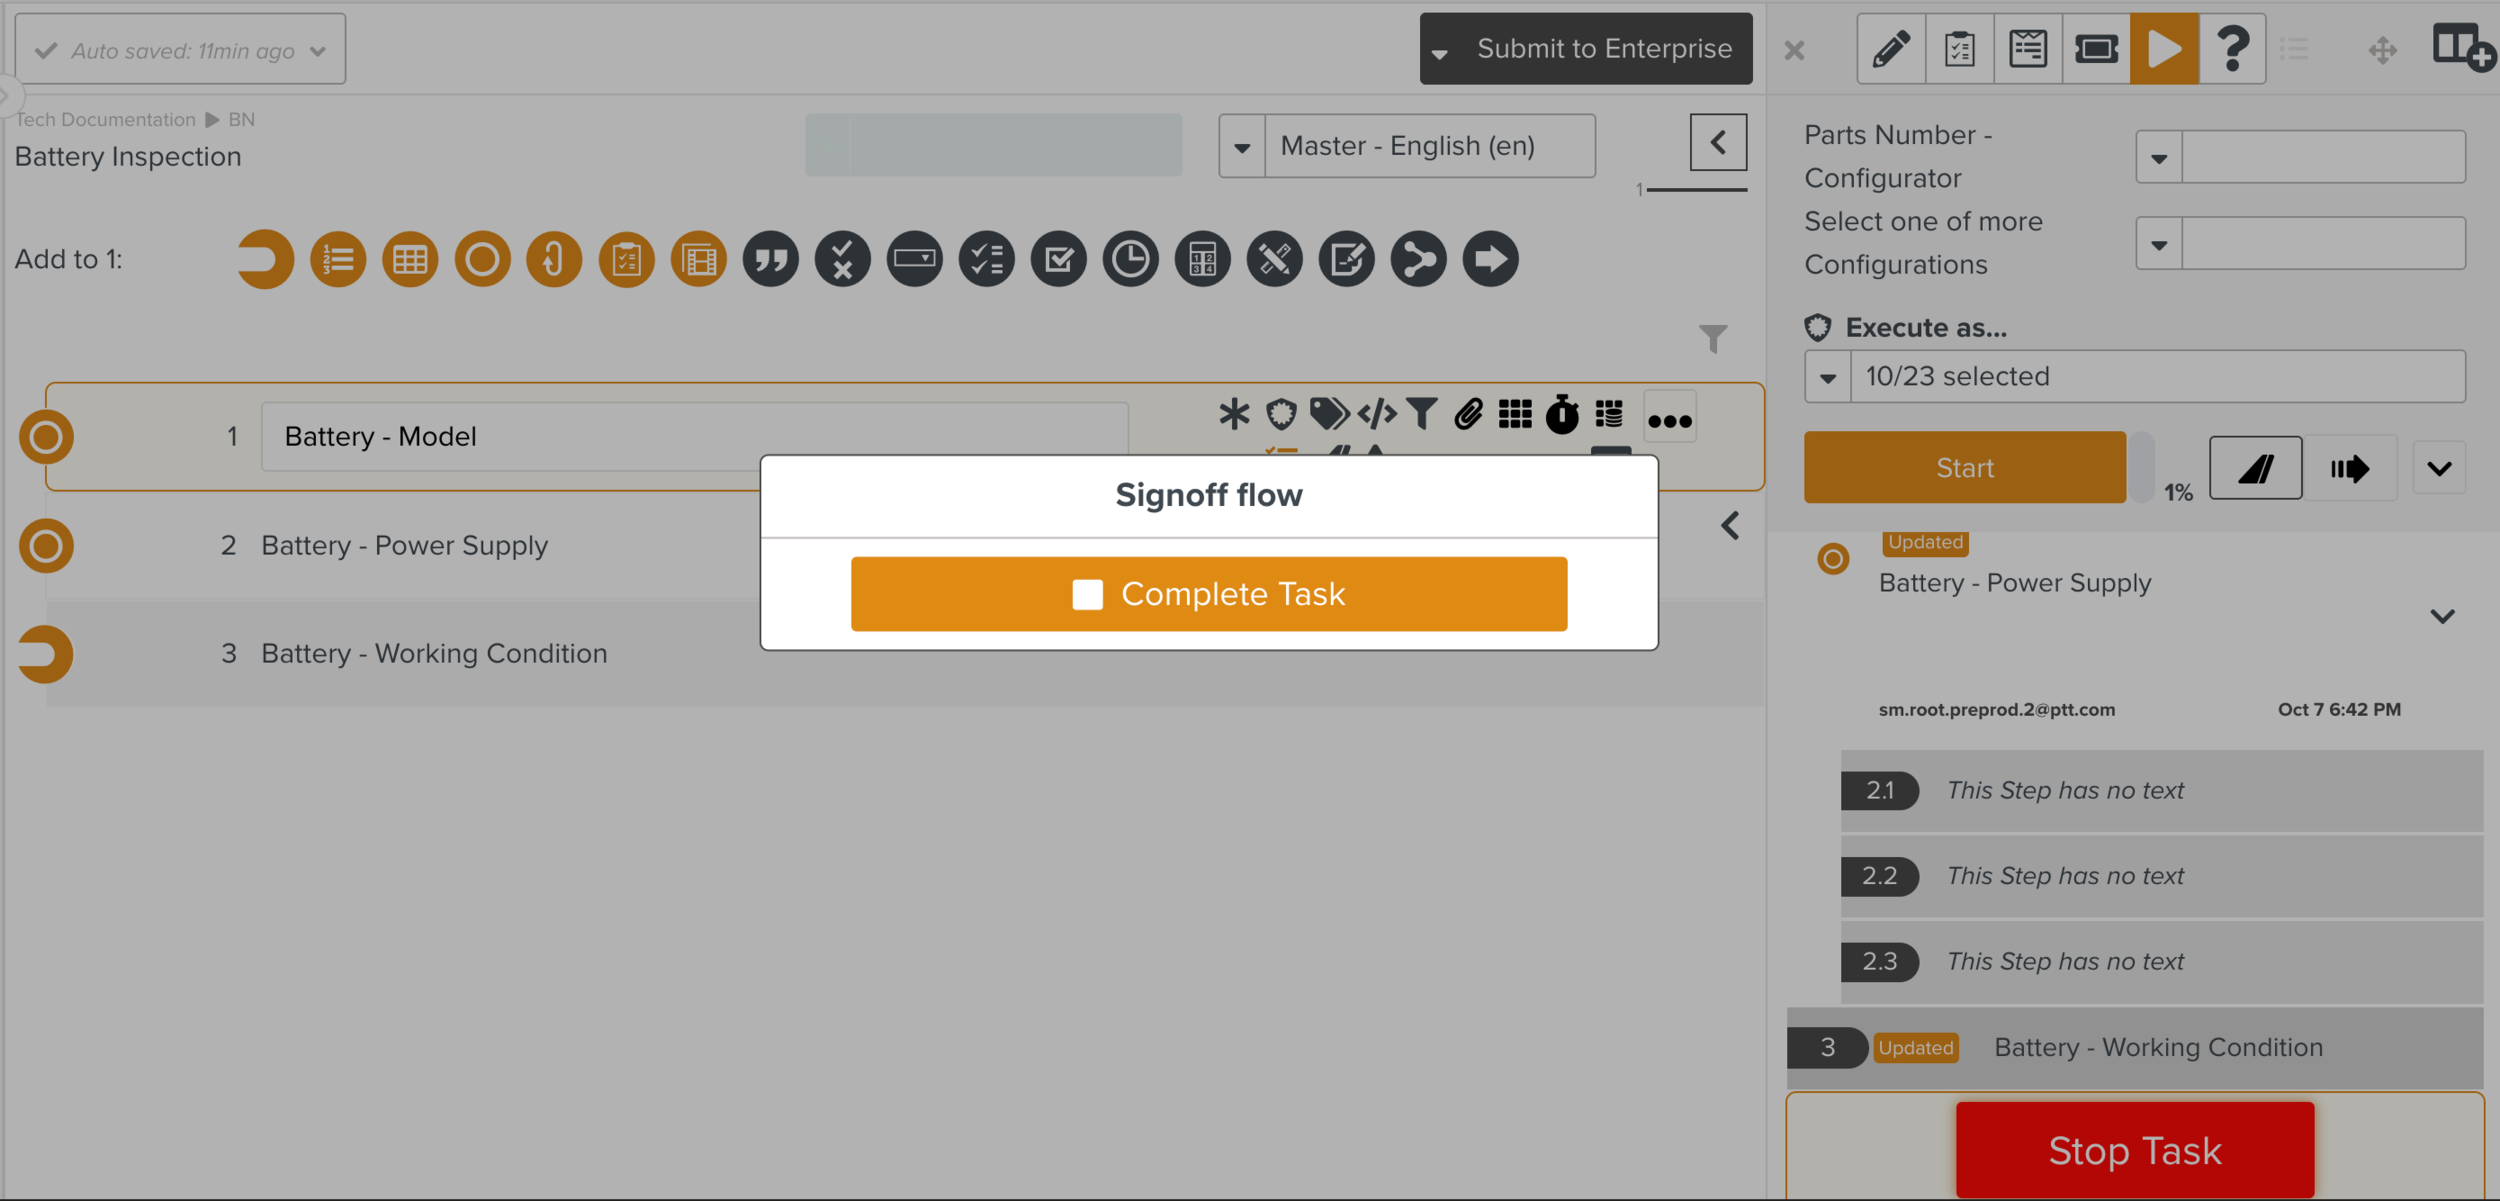2500x1201 pixels.
Task: Select the ticket view icon in top toolbar
Action: 2096,48
